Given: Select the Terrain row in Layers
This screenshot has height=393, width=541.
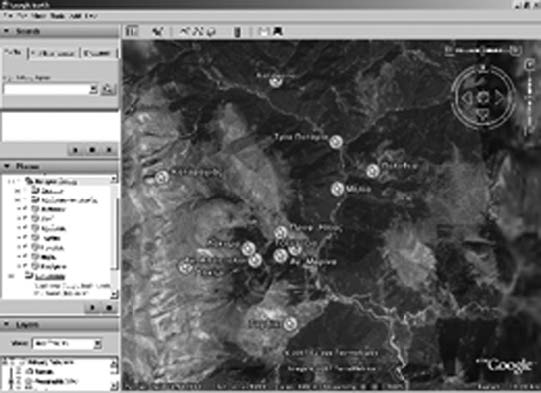Looking at the screenshot, I should (44, 372).
